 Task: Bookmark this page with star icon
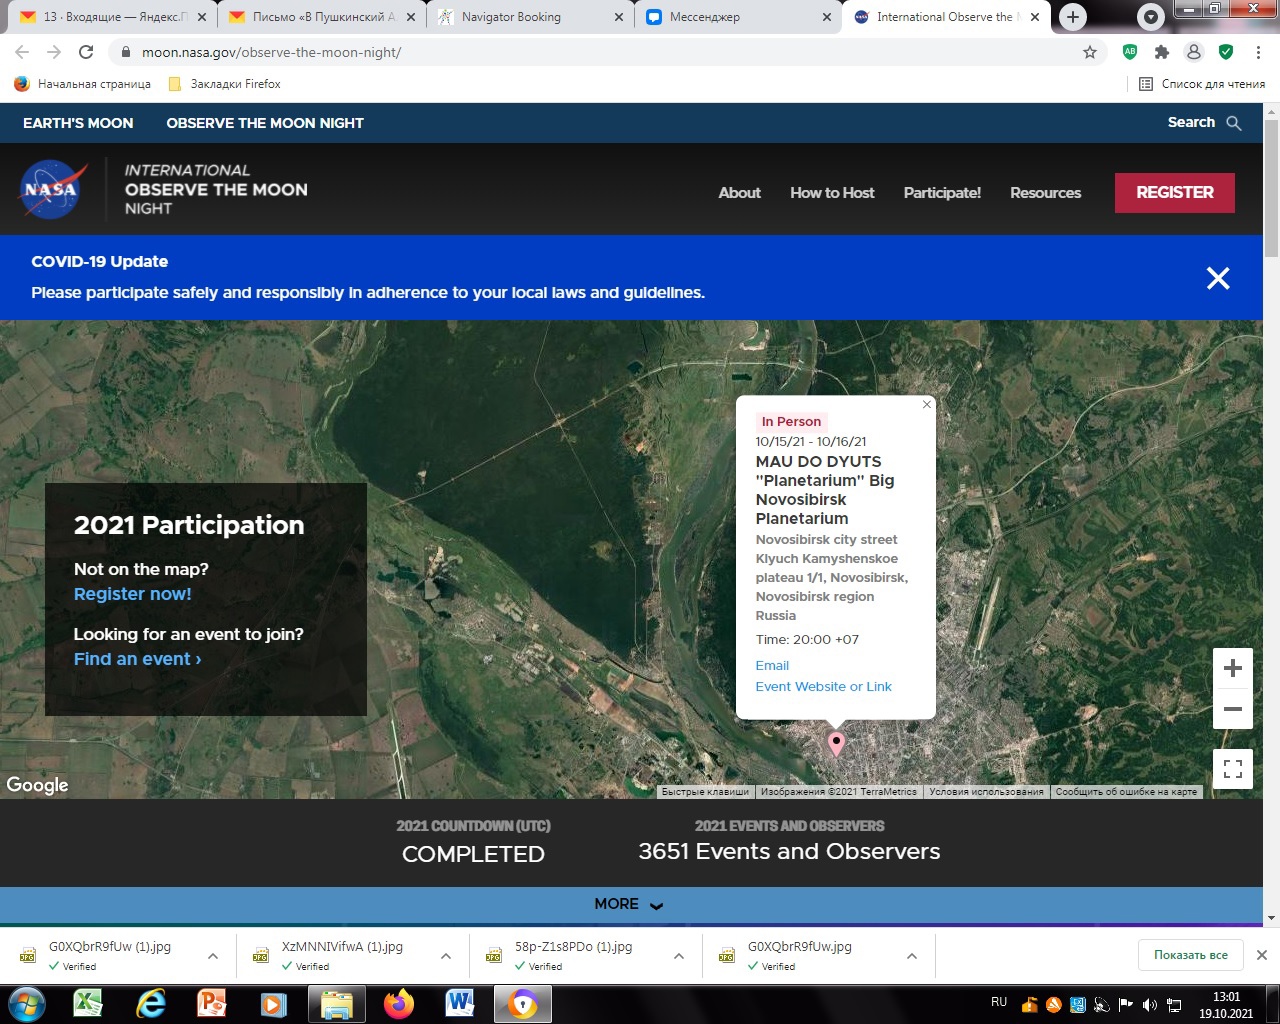(1090, 52)
